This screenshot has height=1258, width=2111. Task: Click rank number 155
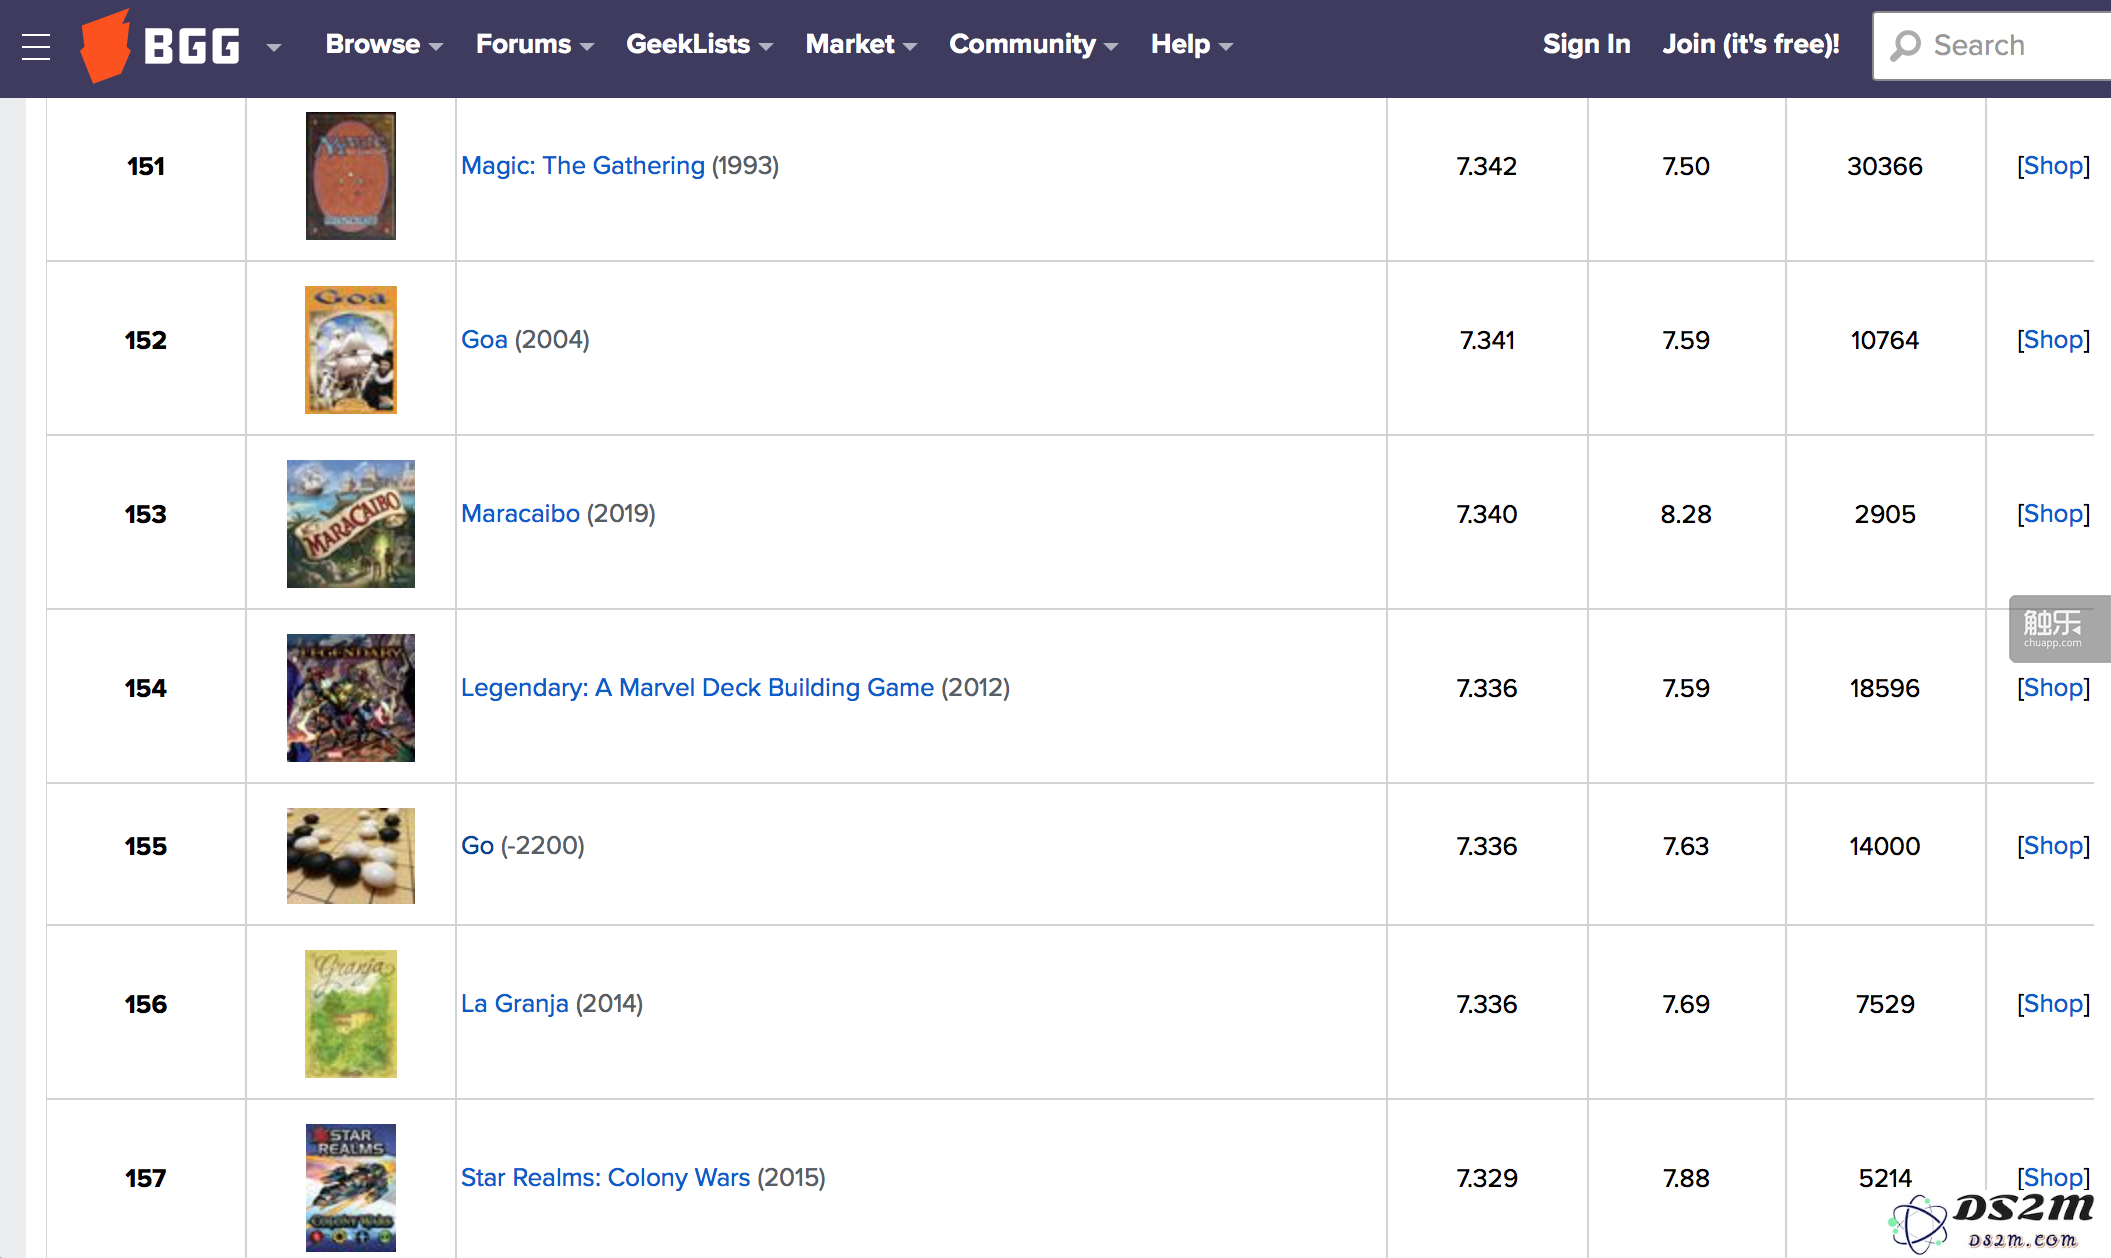tap(146, 846)
